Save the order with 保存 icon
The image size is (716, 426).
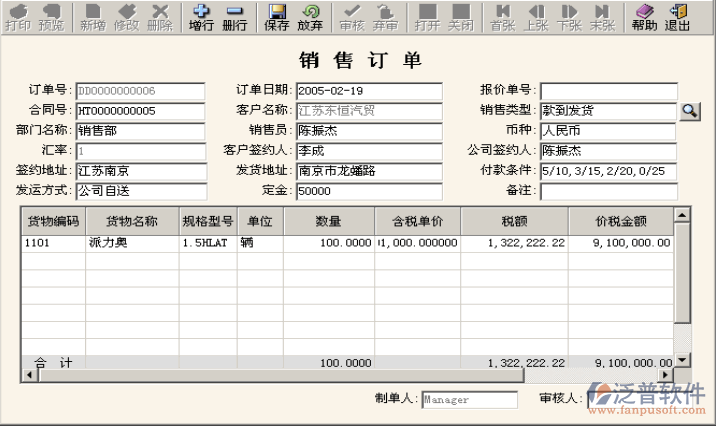[277, 17]
